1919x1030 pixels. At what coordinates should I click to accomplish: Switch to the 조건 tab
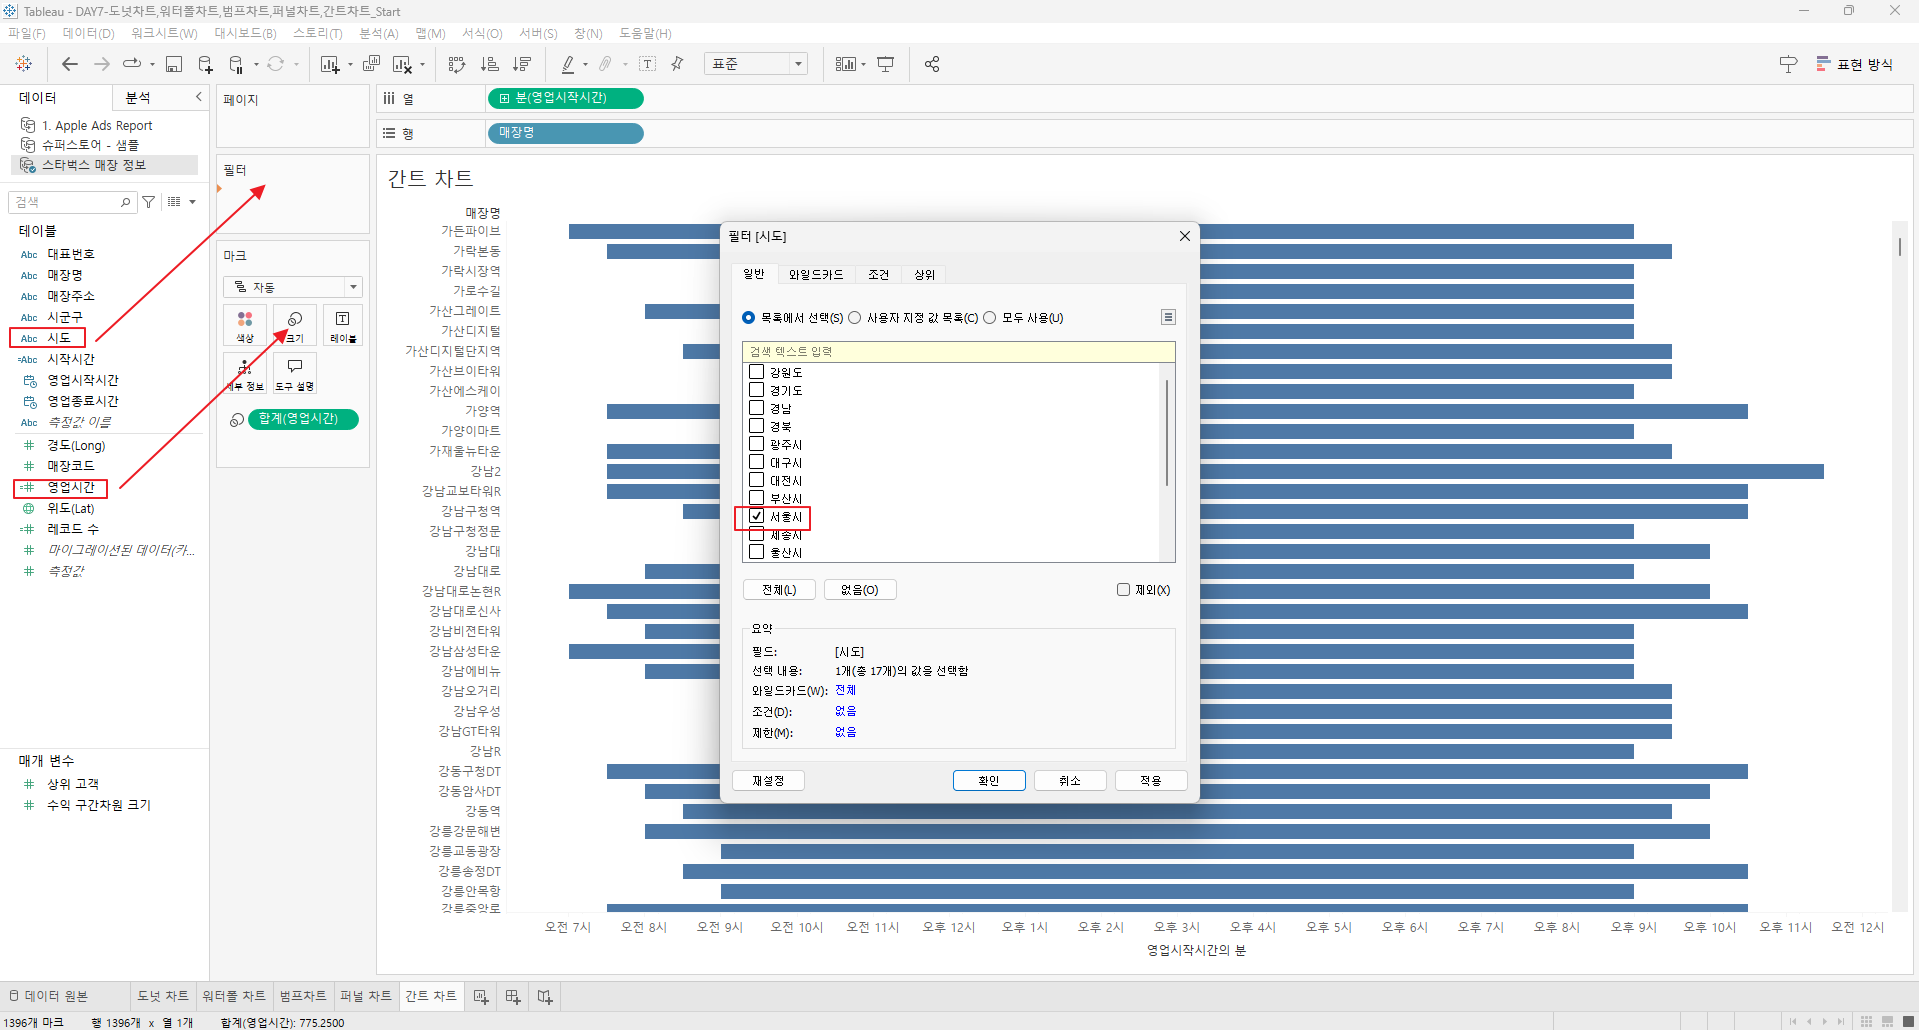coord(878,274)
